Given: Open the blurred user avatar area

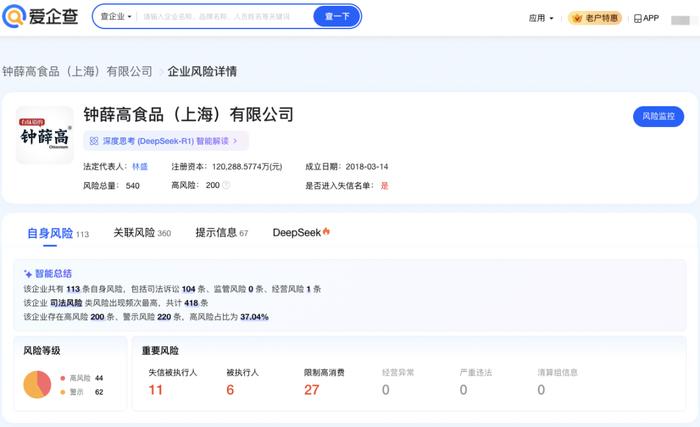Looking at the screenshot, I should [681, 20].
